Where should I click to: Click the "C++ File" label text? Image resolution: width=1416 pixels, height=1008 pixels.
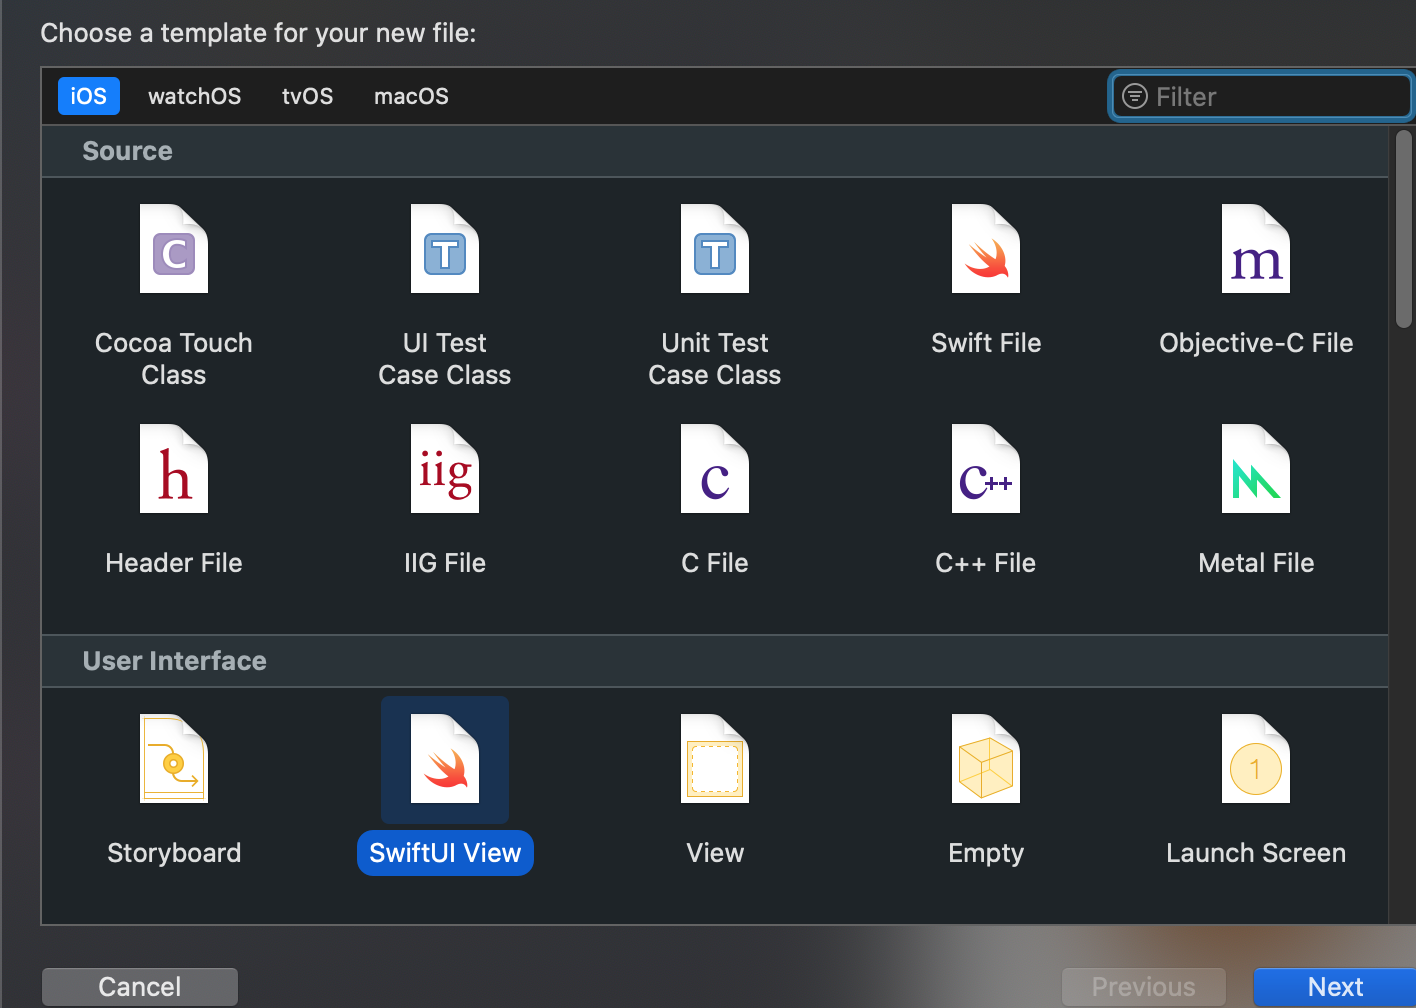(x=986, y=563)
